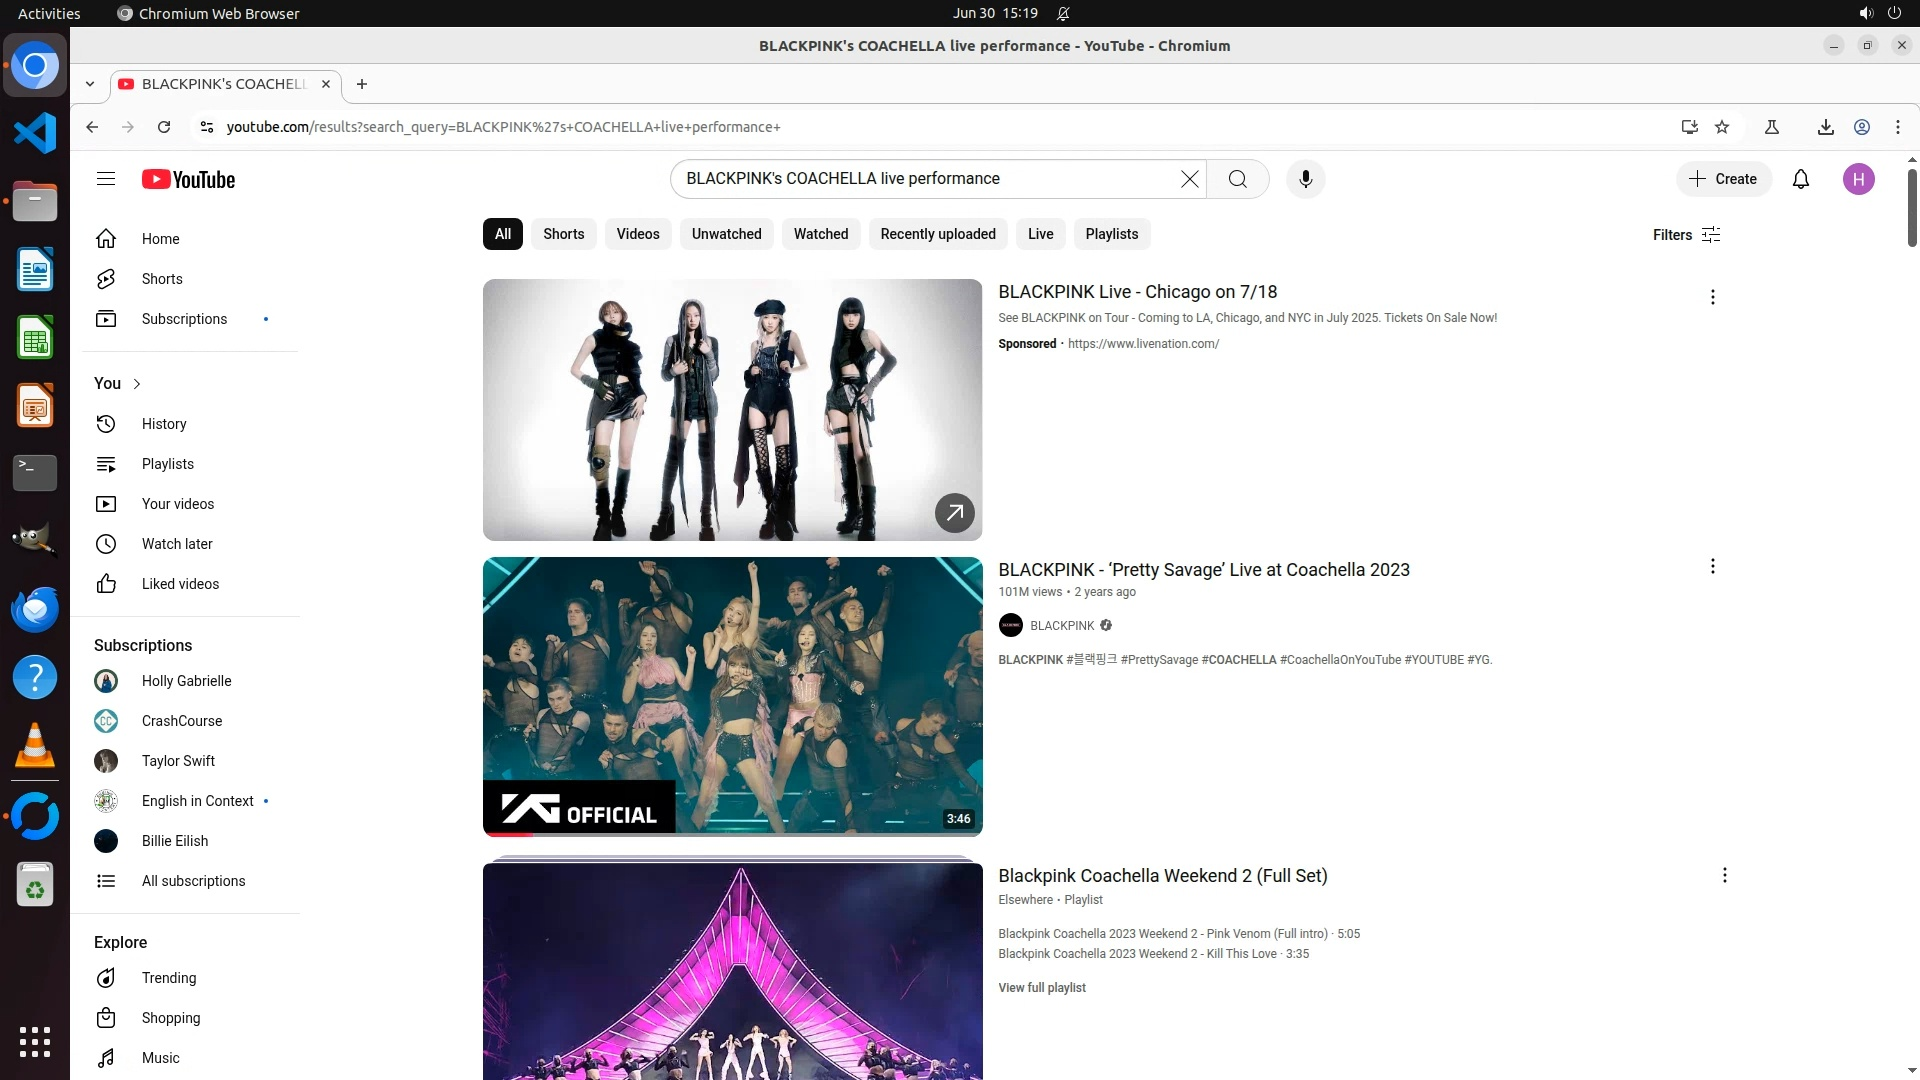
Task: Open Trending in Explore section
Action: (x=168, y=978)
